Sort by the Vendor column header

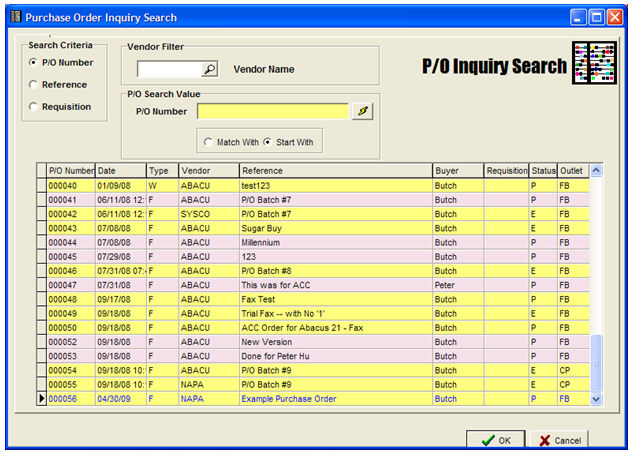tap(208, 171)
